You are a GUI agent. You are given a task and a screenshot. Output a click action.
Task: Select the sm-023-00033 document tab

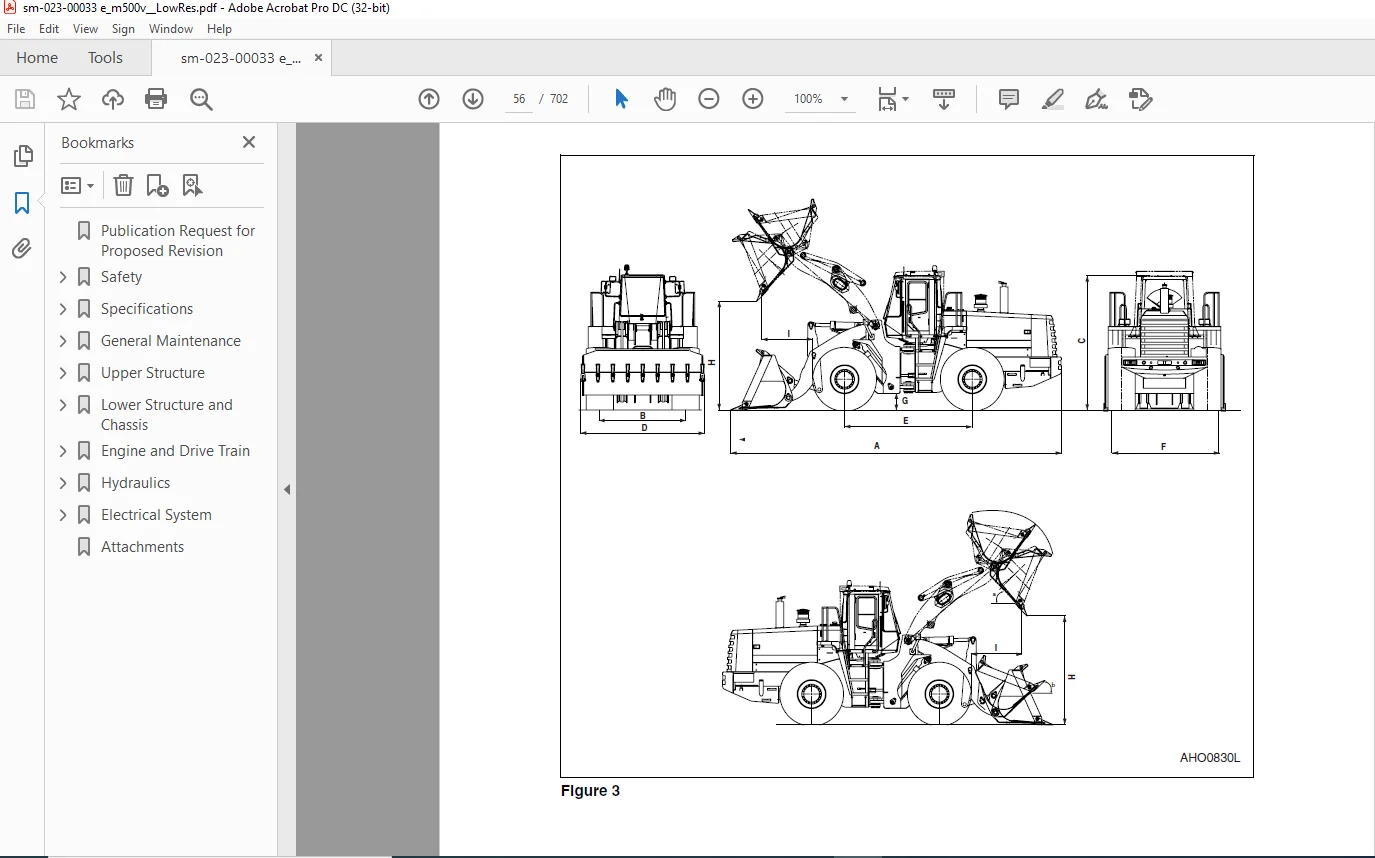coord(240,58)
